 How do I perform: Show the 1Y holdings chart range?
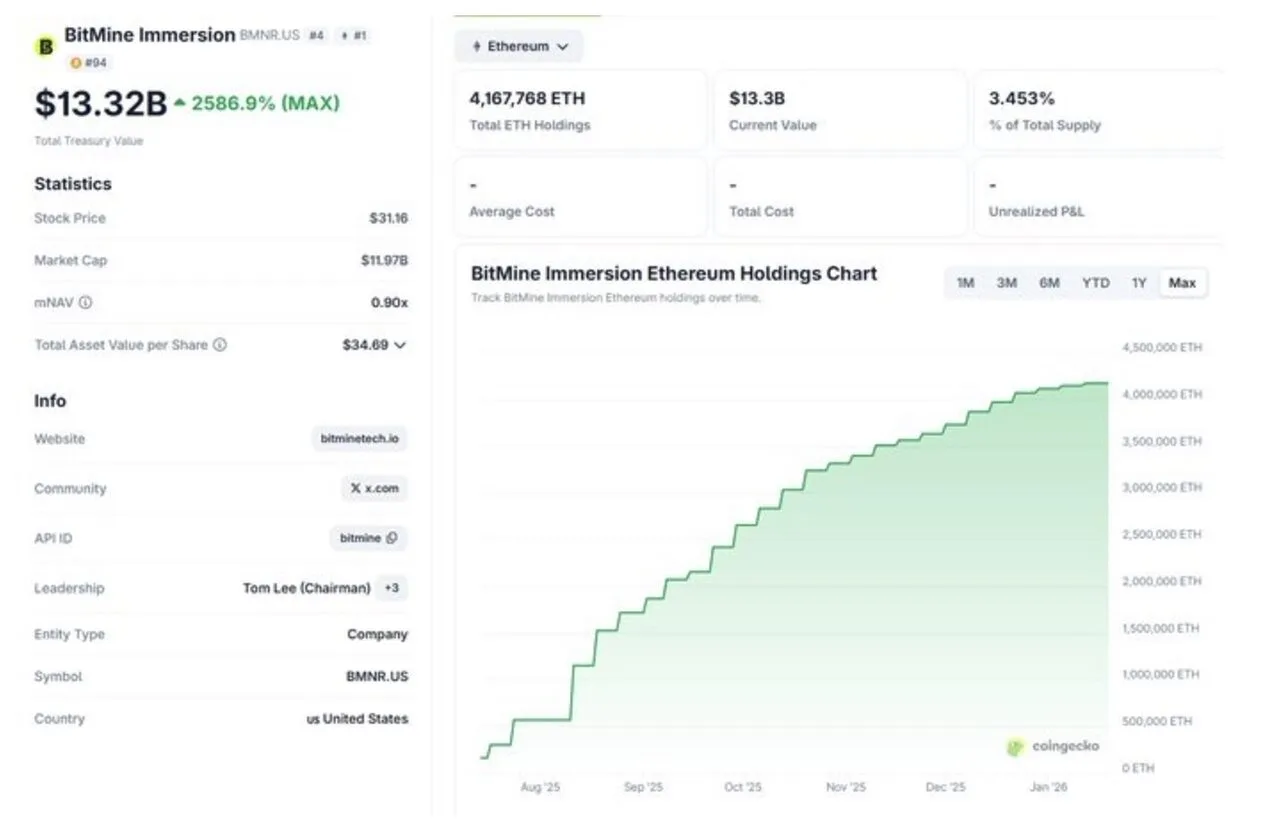1139,283
